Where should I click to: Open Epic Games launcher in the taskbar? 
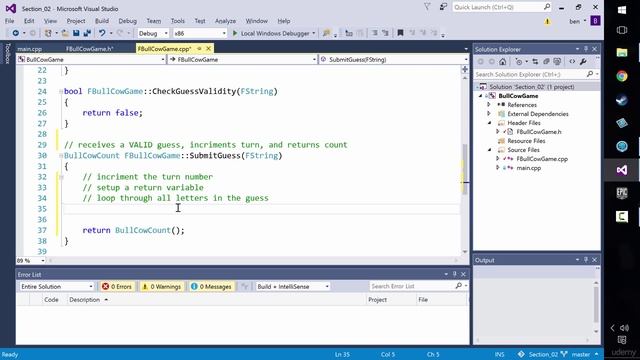click(622, 193)
